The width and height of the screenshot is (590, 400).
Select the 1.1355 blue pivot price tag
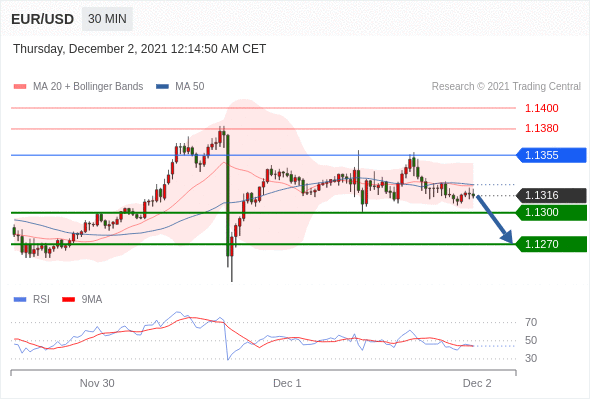pos(551,155)
